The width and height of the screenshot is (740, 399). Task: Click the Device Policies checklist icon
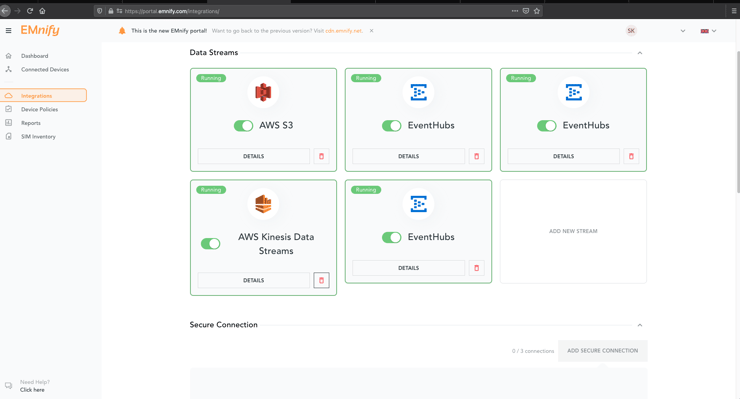(x=8, y=109)
